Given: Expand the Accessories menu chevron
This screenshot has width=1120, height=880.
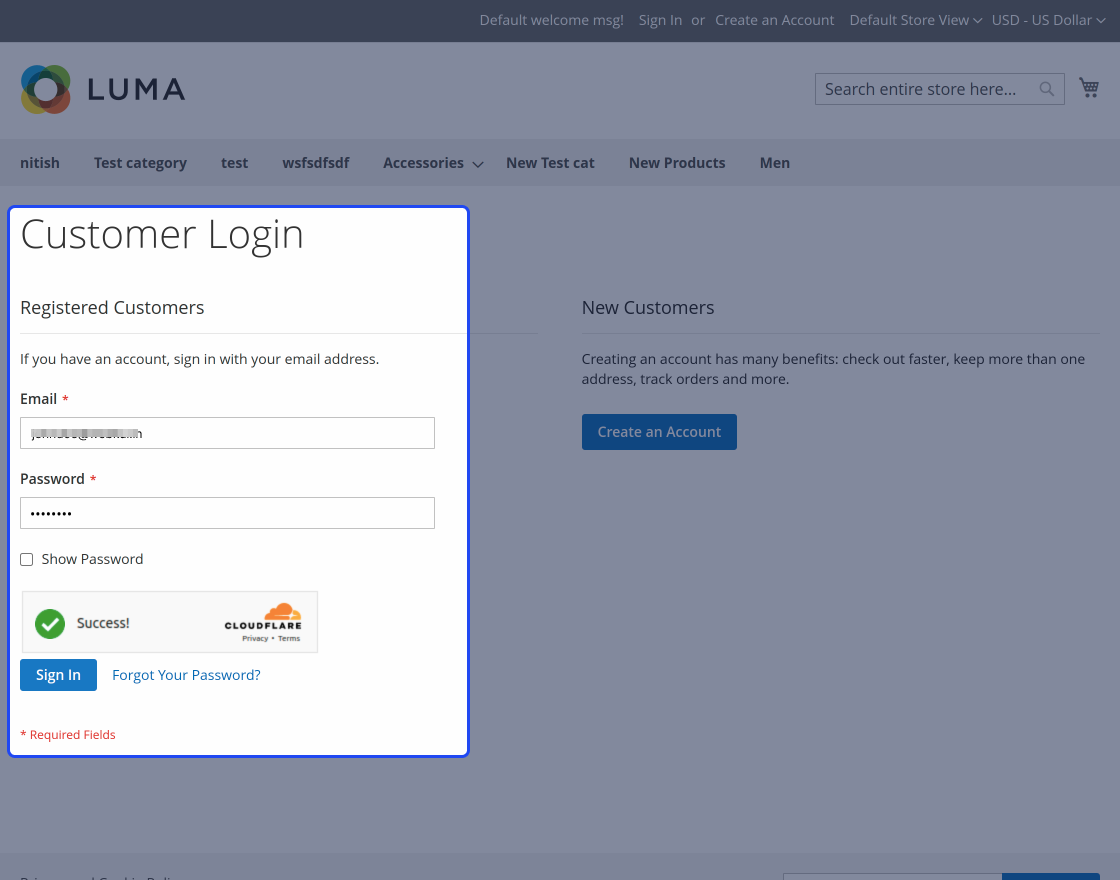Looking at the screenshot, I should pyautogui.click(x=477, y=164).
